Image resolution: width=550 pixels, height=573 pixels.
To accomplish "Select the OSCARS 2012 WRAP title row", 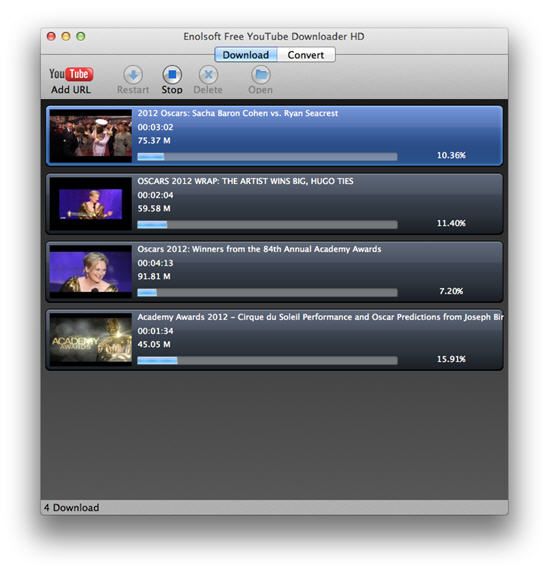I will [x=274, y=204].
